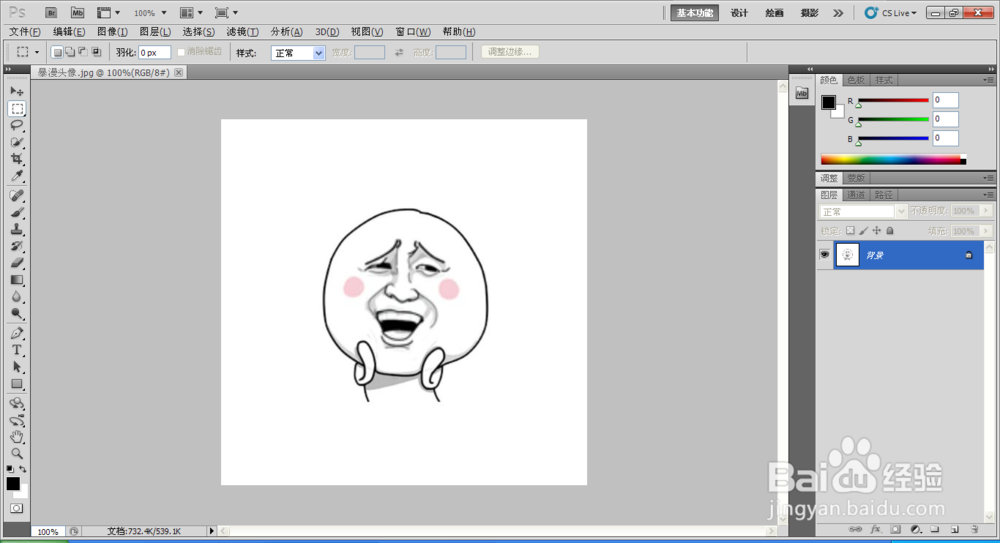Select the Dodge tool
Screen dimensions: 1000x543
pyautogui.click(x=17, y=313)
